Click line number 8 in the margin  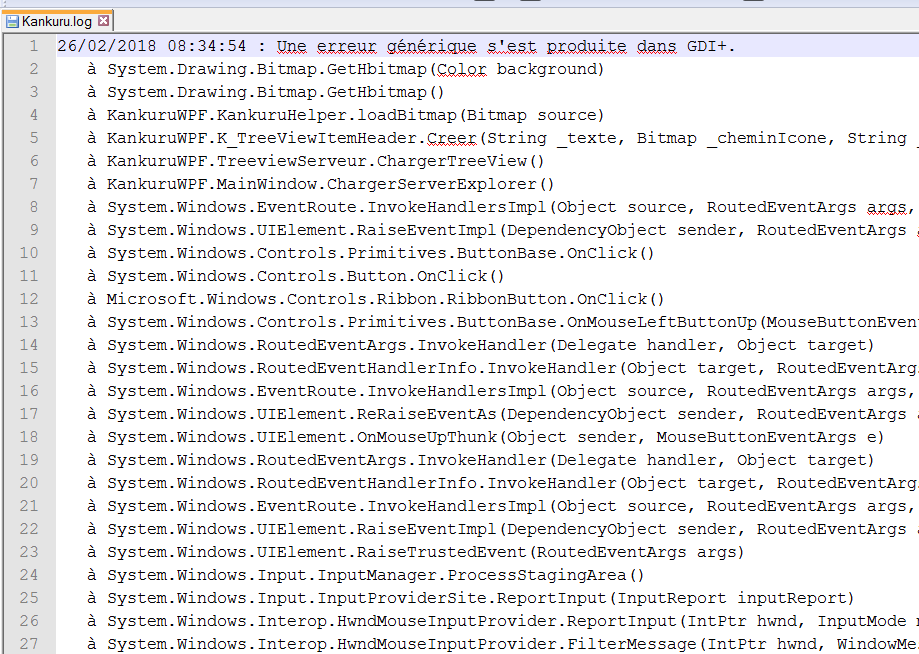pyautogui.click(x=33, y=207)
